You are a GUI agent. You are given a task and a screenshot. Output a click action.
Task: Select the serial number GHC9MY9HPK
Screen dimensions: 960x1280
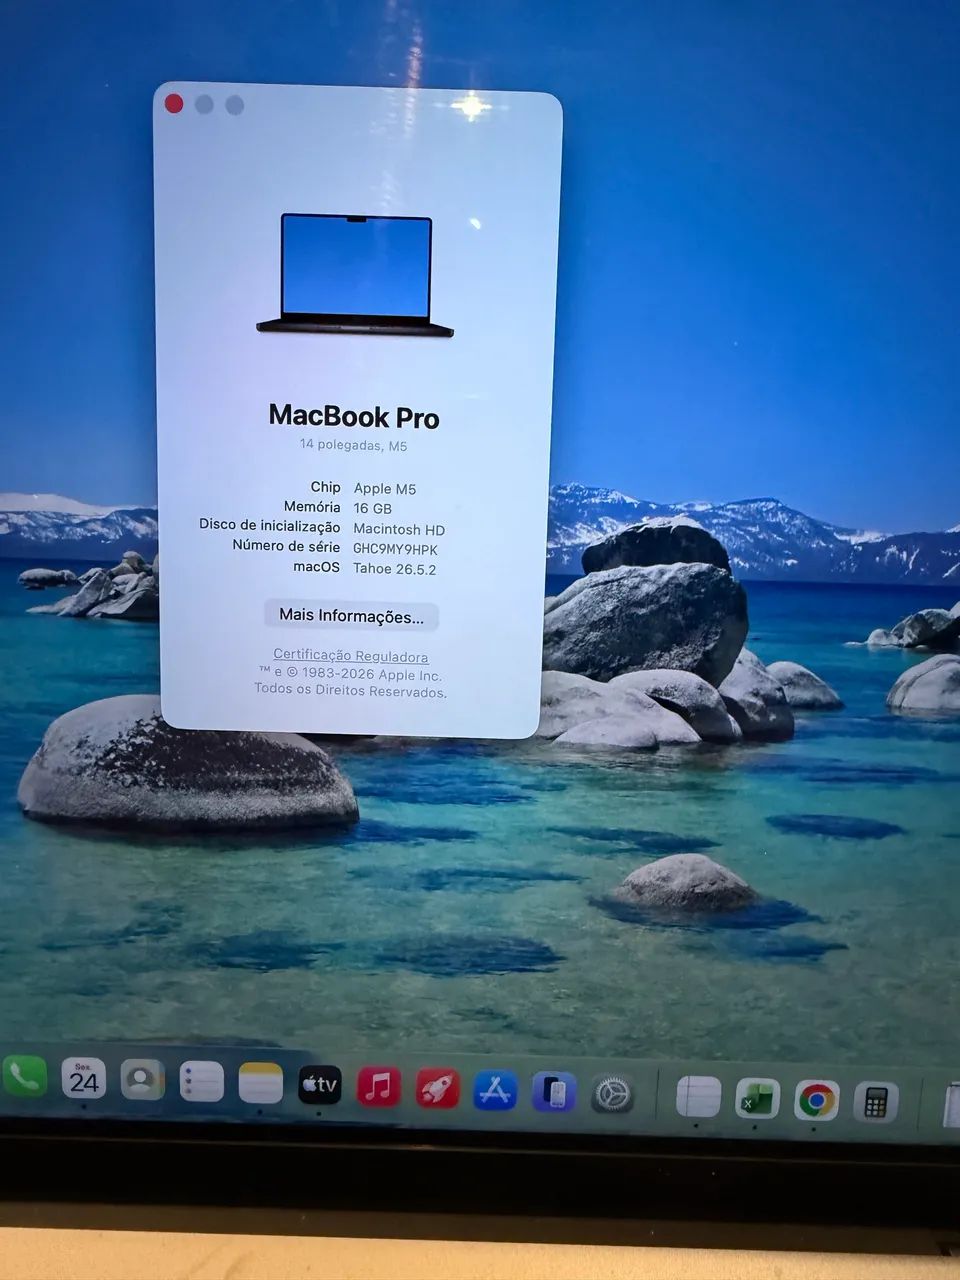(x=395, y=549)
